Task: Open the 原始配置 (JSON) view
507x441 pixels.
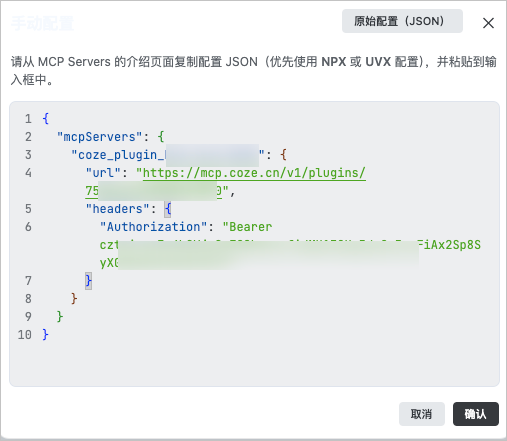Action: click(402, 21)
